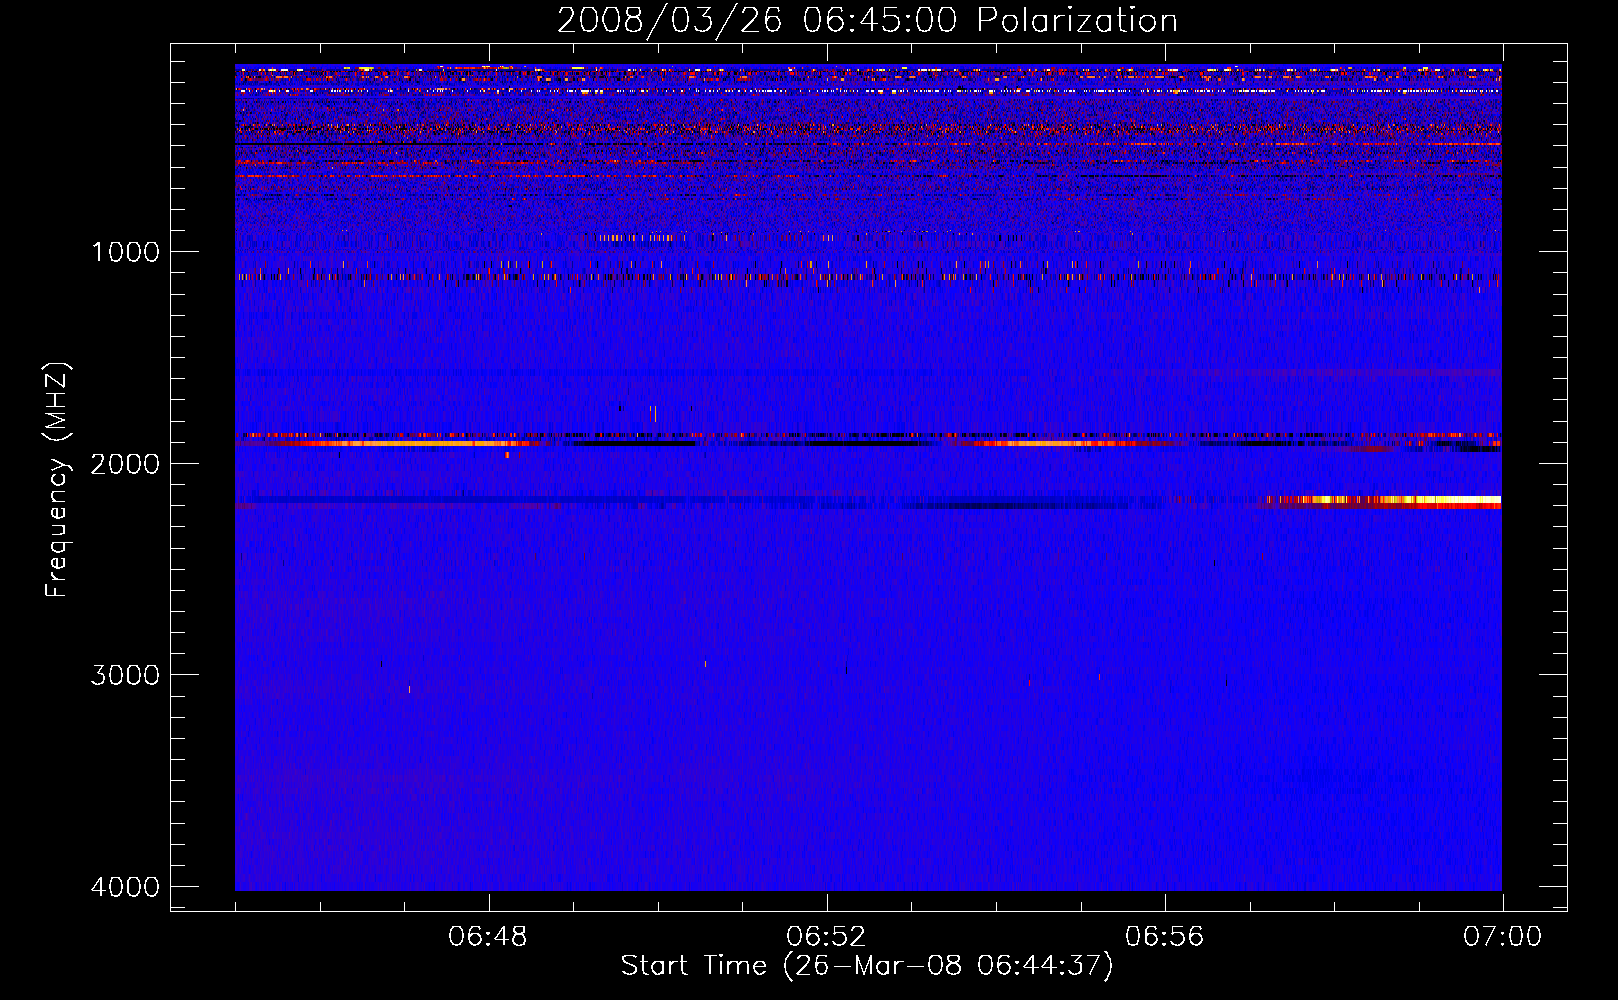Viewport: 1618px width, 1000px height.
Task: Click the 'Start Time (26-Mar-08 06:44:37)' label
Action: click(x=867, y=966)
